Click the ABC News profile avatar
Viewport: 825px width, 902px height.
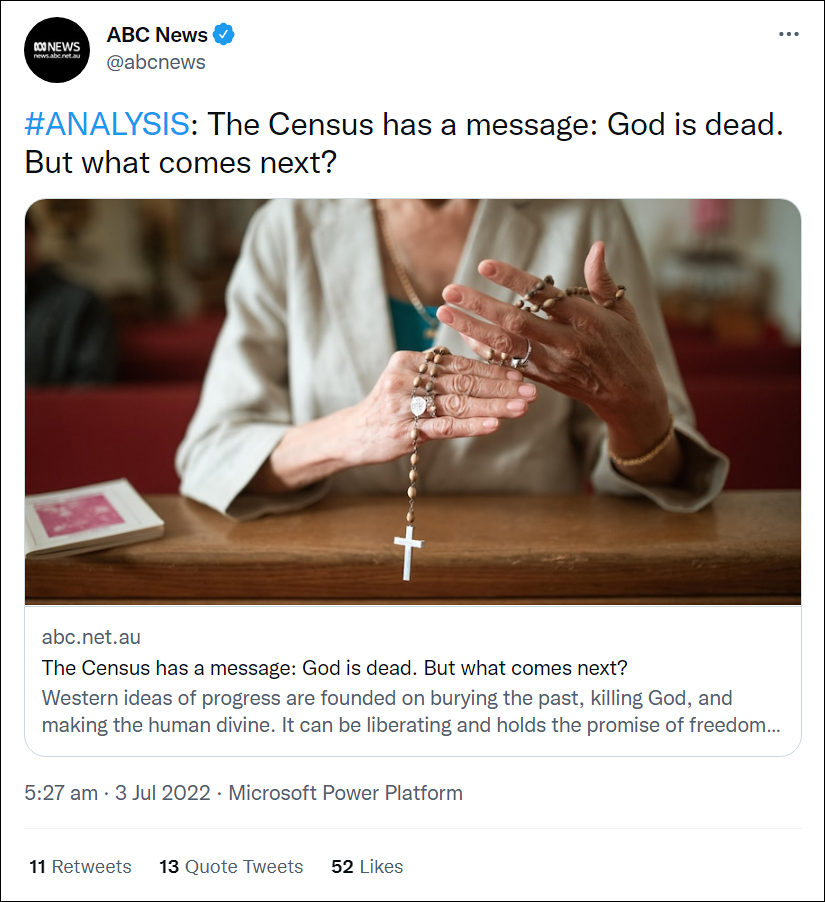57,49
